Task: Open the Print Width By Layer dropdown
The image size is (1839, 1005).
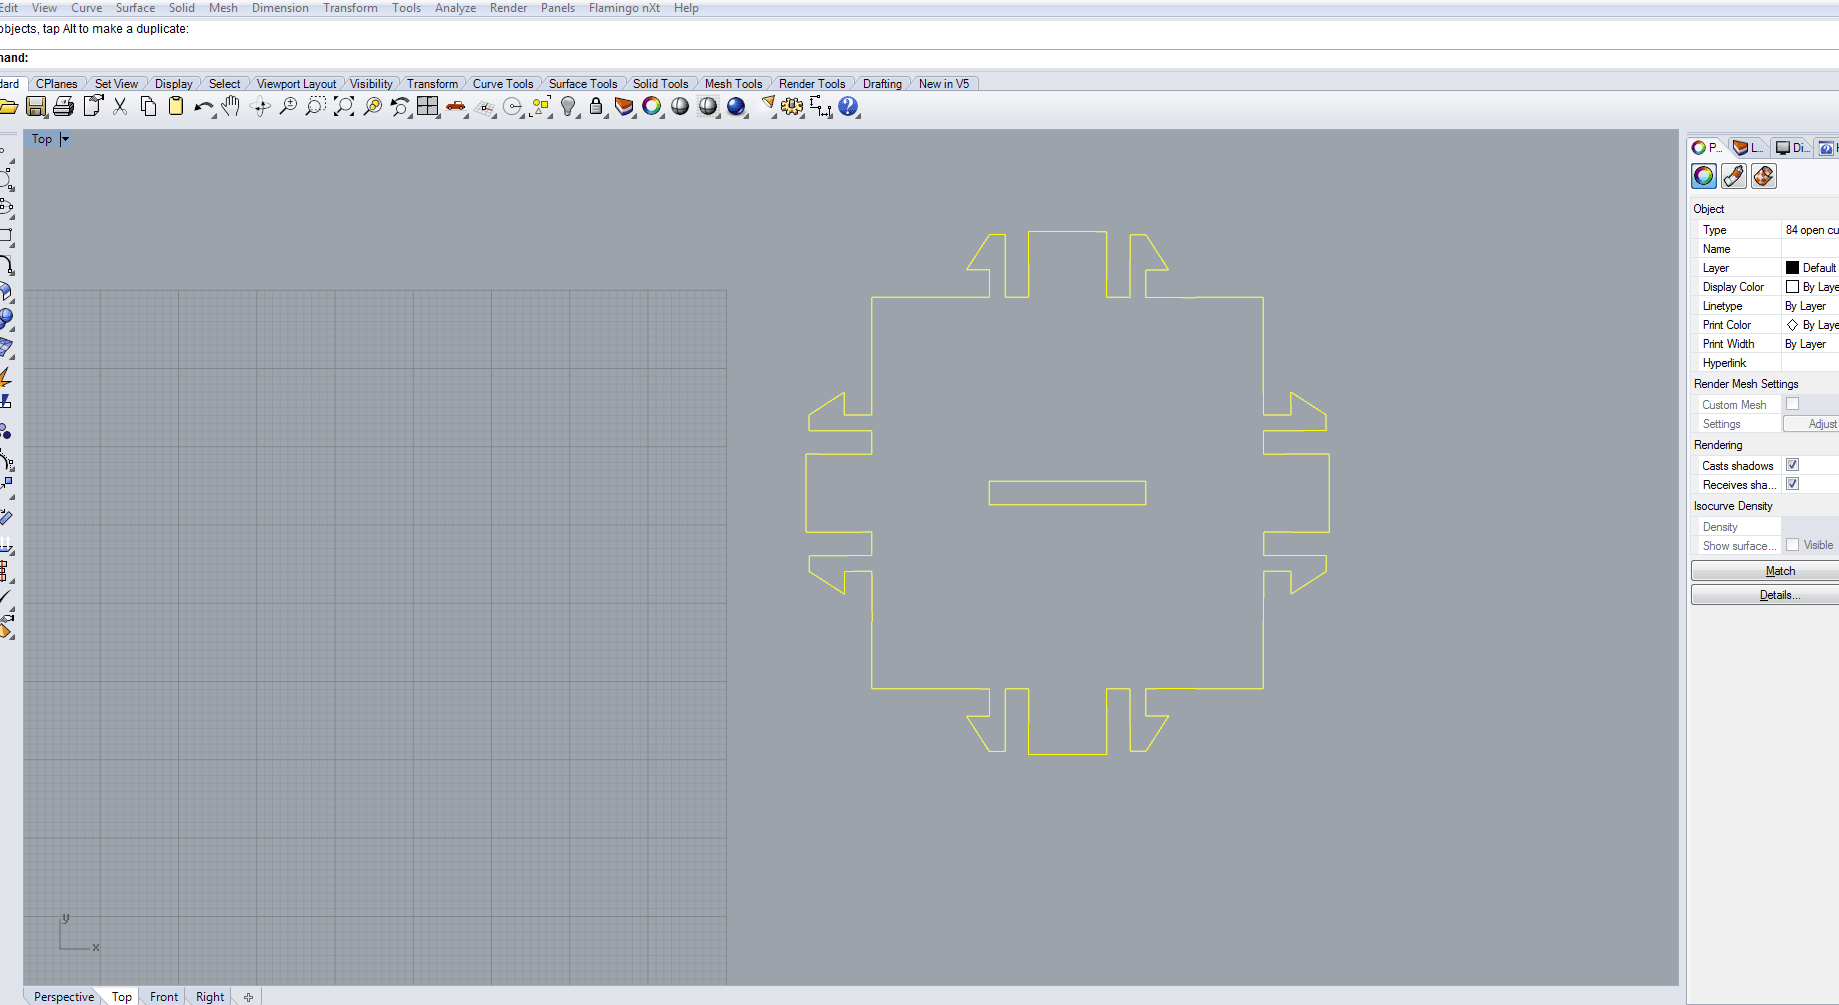Action: [1810, 344]
